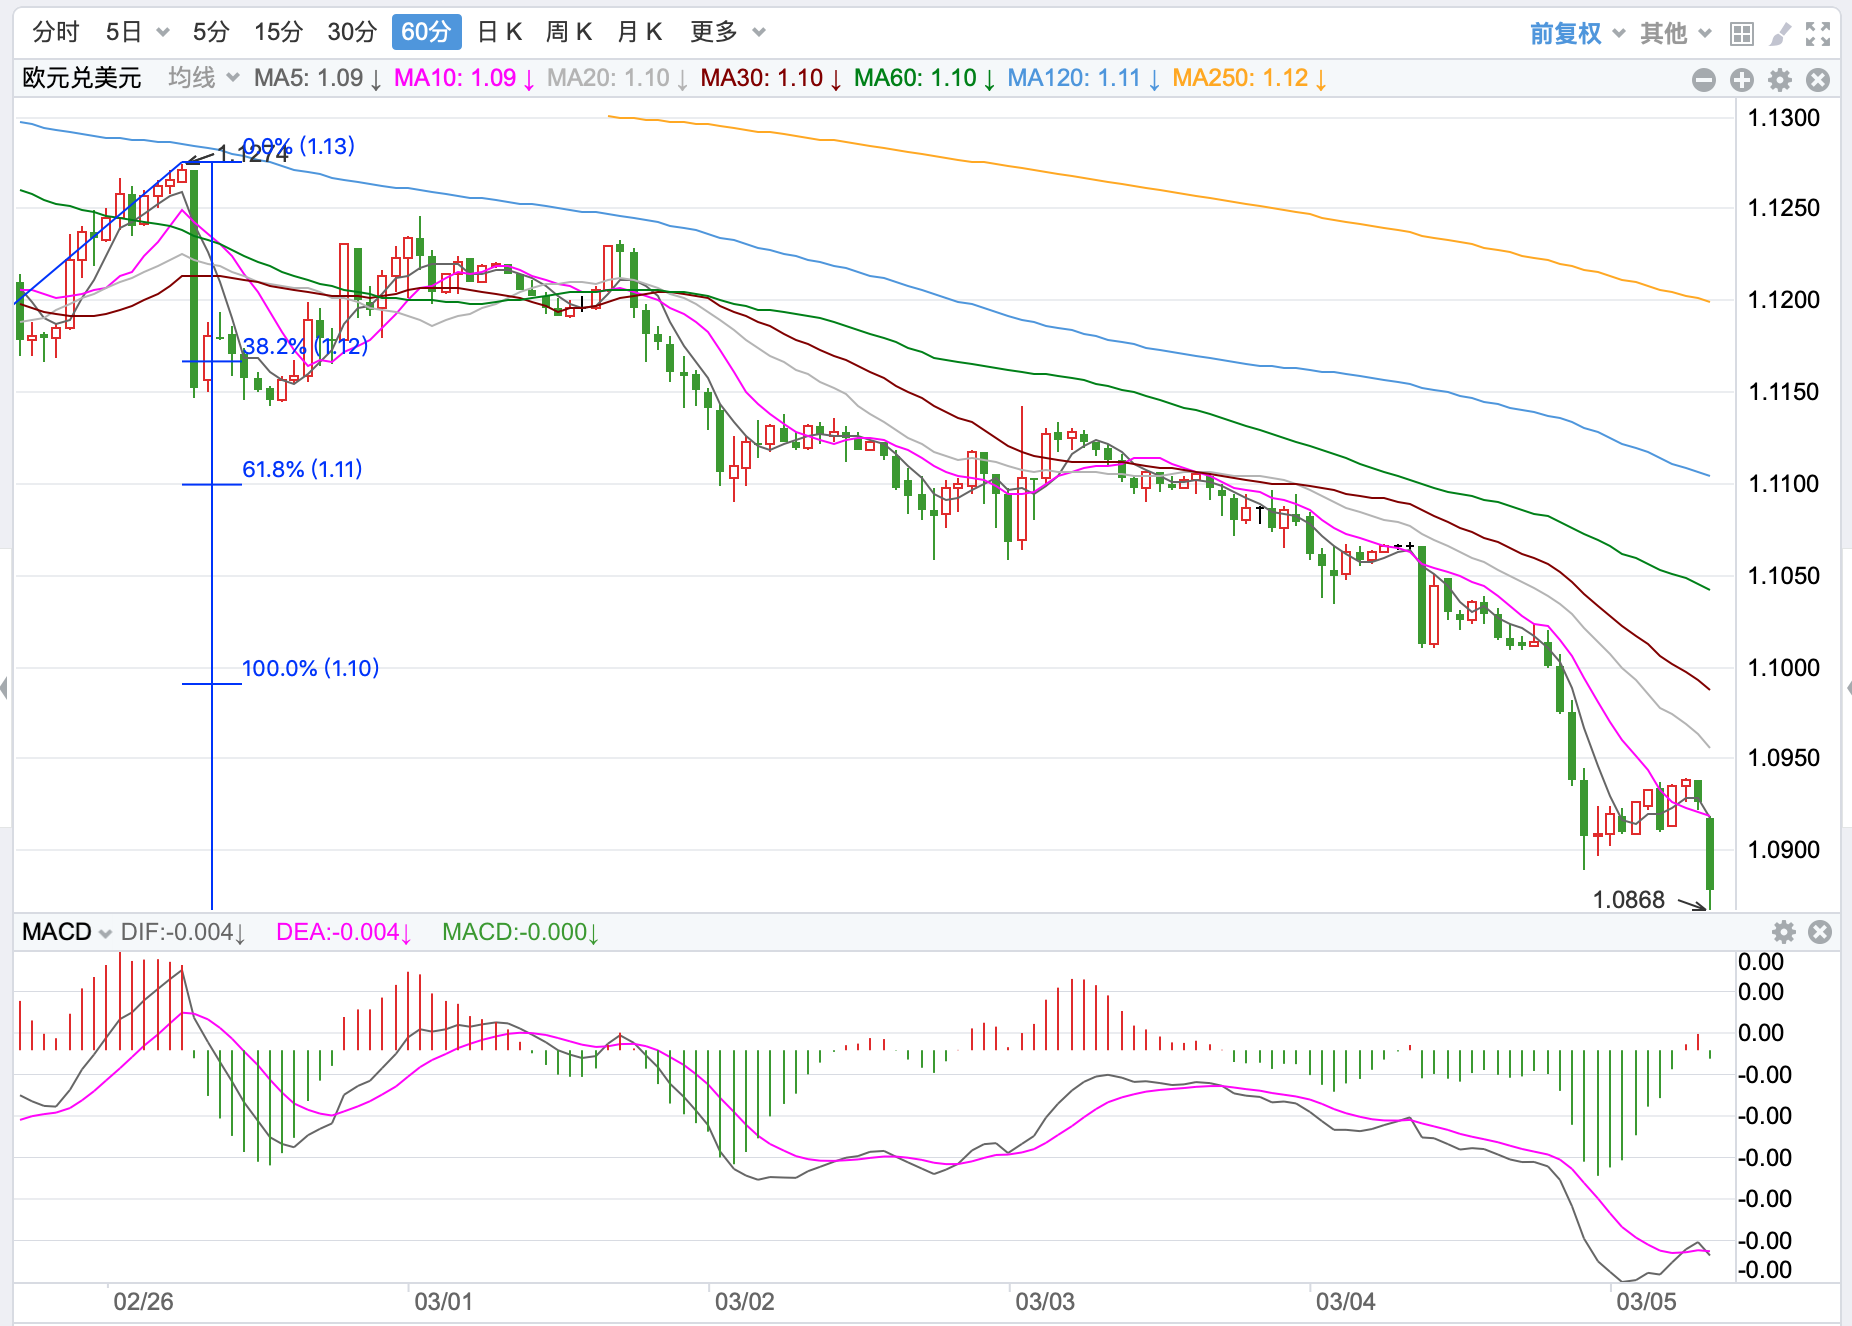Open MACD panel settings gear
The image size is (1852, 1326).
click(x=1783, y=932)
